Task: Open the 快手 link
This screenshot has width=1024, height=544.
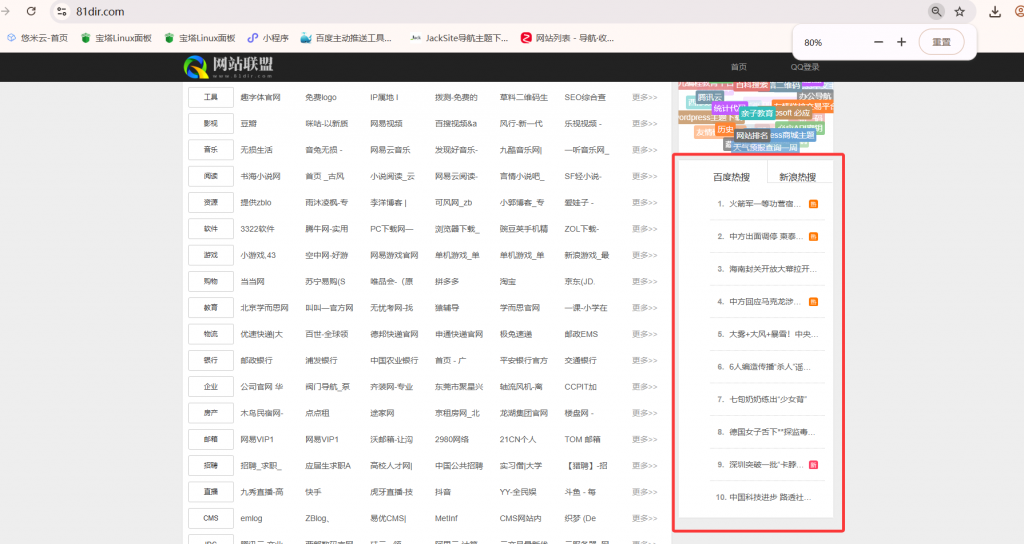Action: [313, 492]
